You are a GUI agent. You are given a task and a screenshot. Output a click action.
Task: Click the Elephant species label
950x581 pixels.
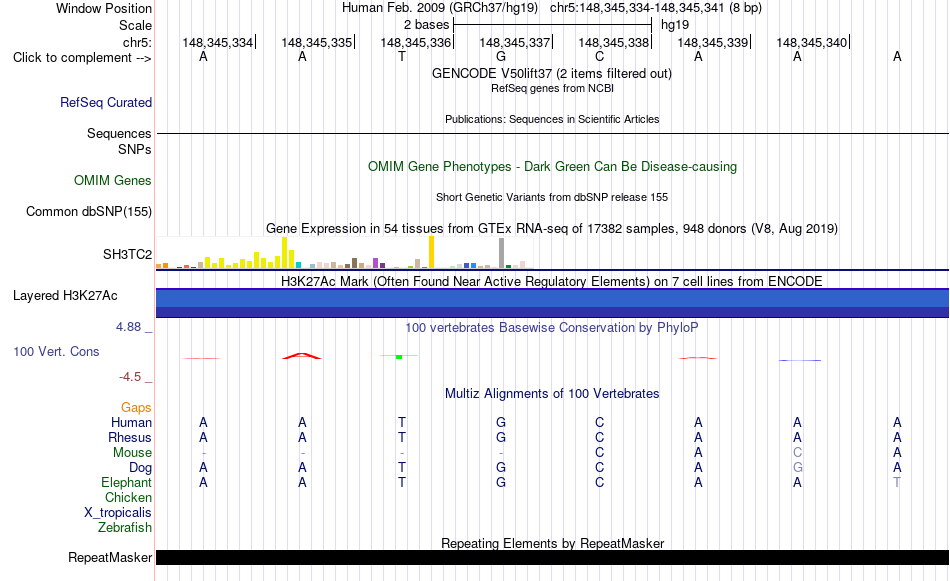pos(127,483)
